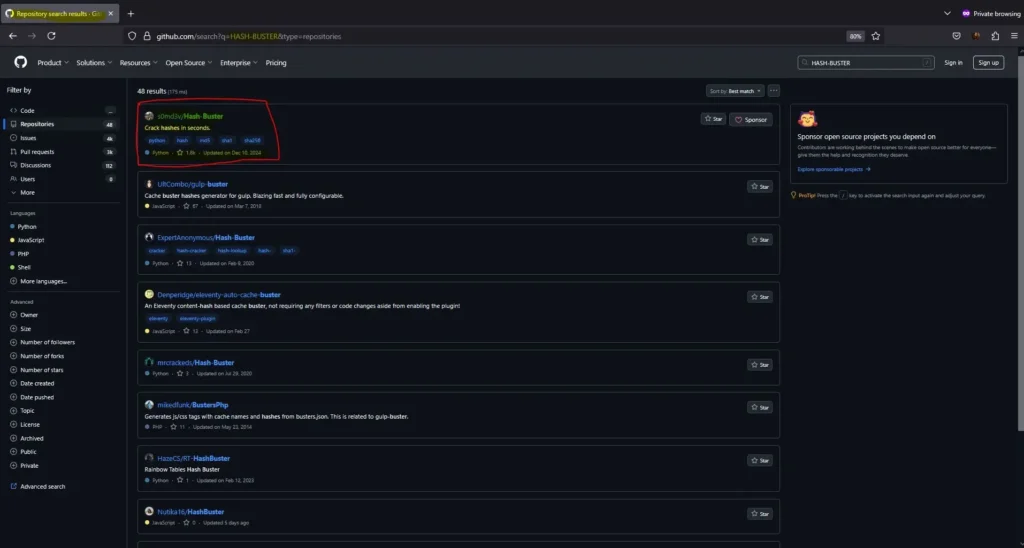The height and width of the screenshot is (548, 1024).
Task: Open a new browser tab with plus icon
Action: pyautogui.click(x=131, y=14)
